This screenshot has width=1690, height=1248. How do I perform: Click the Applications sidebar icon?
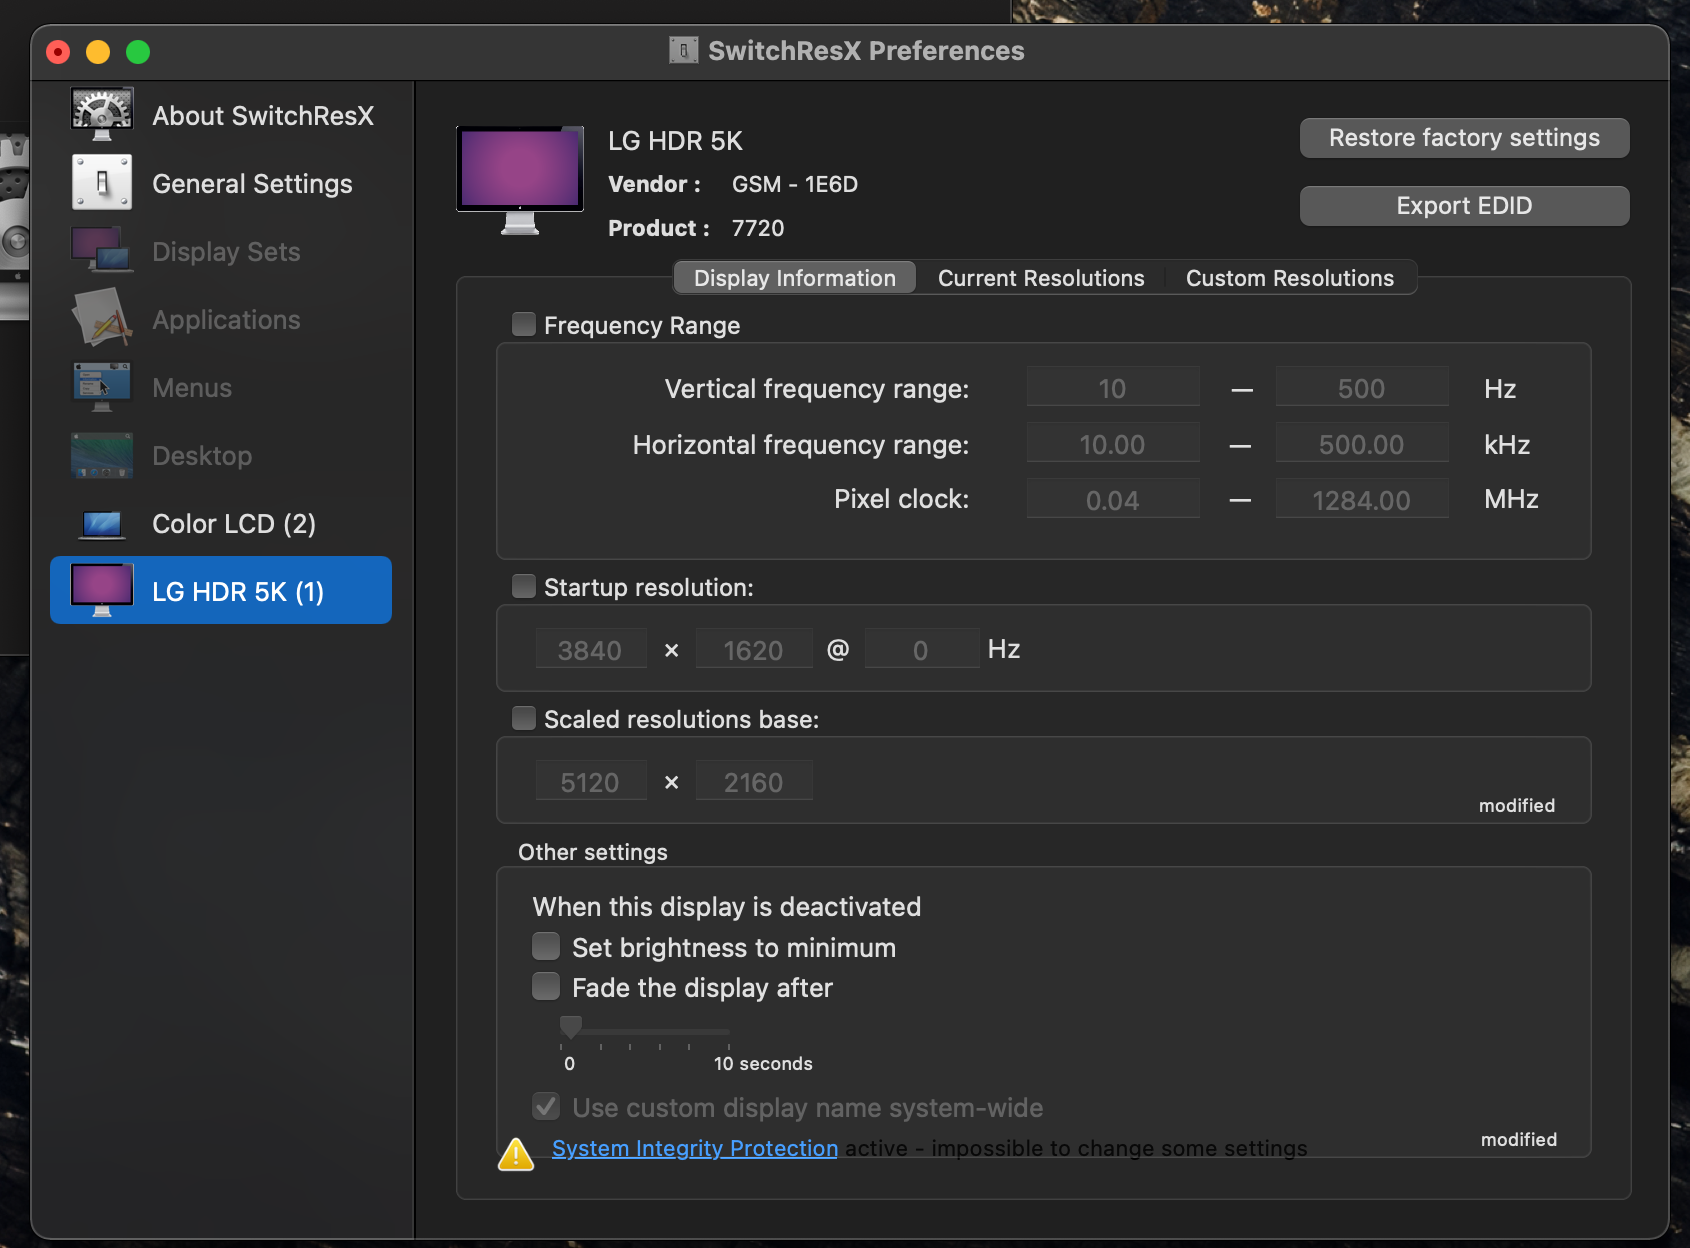tap(102, 319)
